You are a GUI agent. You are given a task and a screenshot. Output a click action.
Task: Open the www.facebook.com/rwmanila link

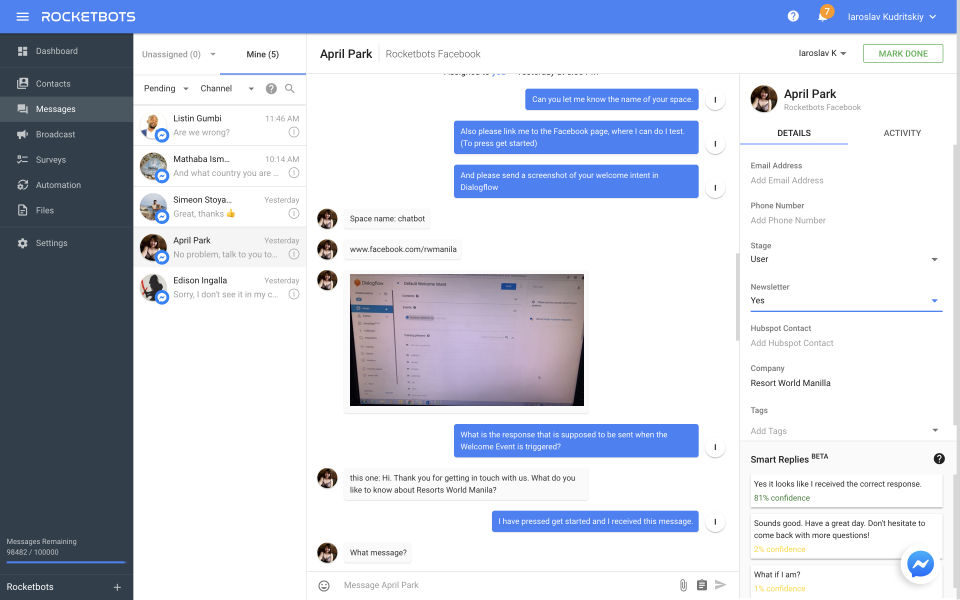(x=403, y=249)
